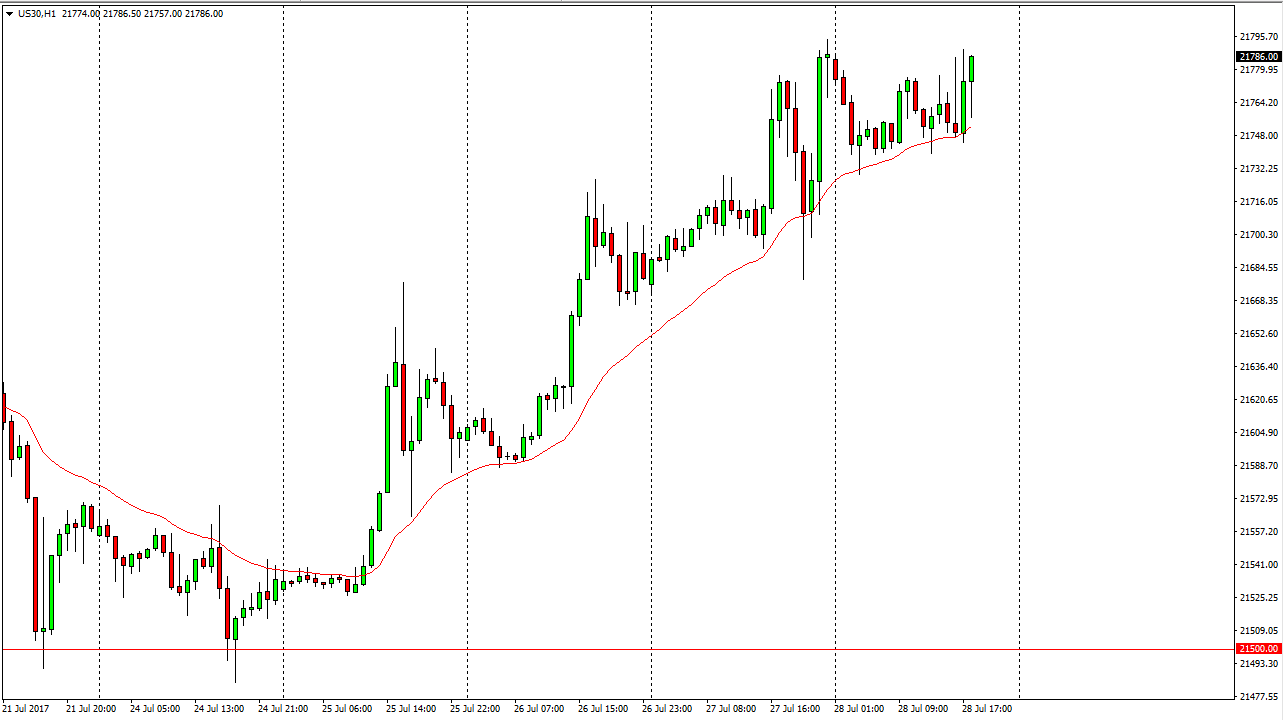Select the horizontal line at 21500.00
The image size is (1283, 720).
[600, 649]
